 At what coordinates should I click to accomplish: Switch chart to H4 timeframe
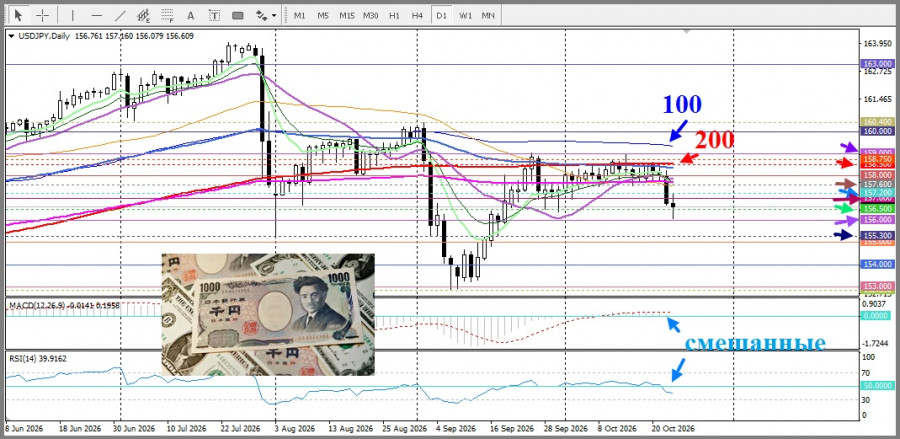418,15
